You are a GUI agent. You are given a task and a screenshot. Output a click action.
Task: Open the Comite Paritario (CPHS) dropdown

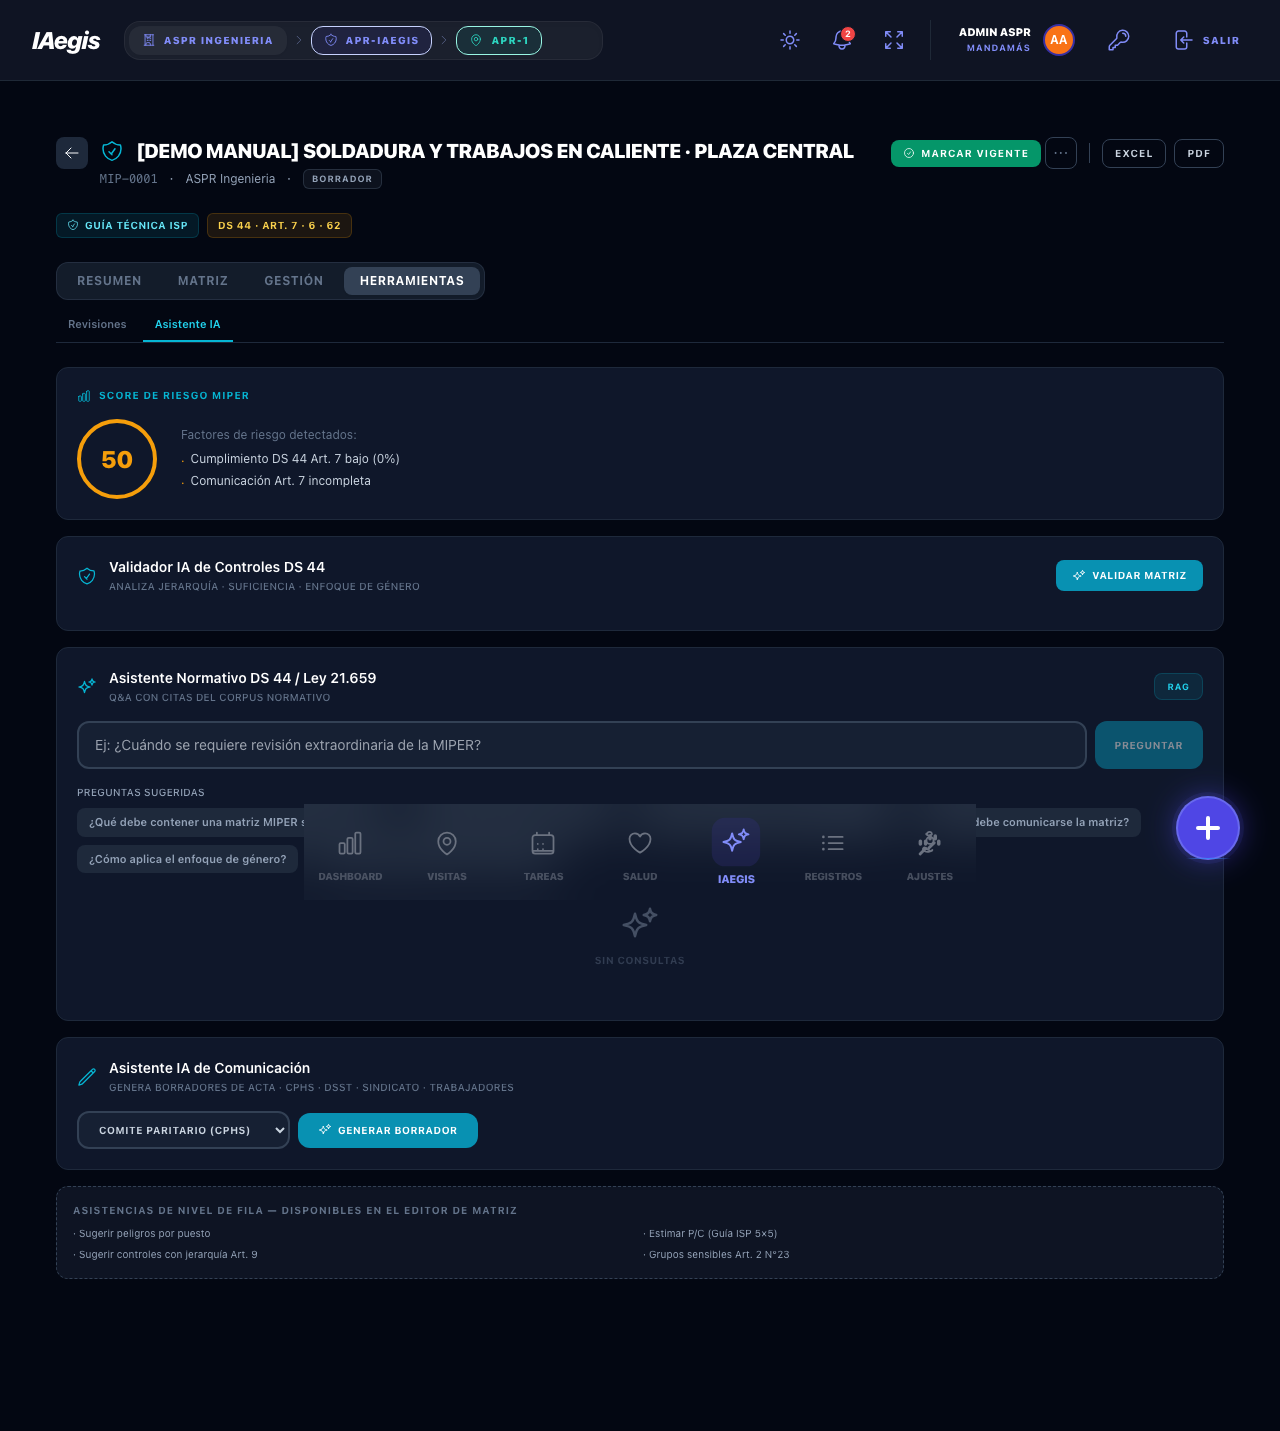click(x=183, y=1130)
